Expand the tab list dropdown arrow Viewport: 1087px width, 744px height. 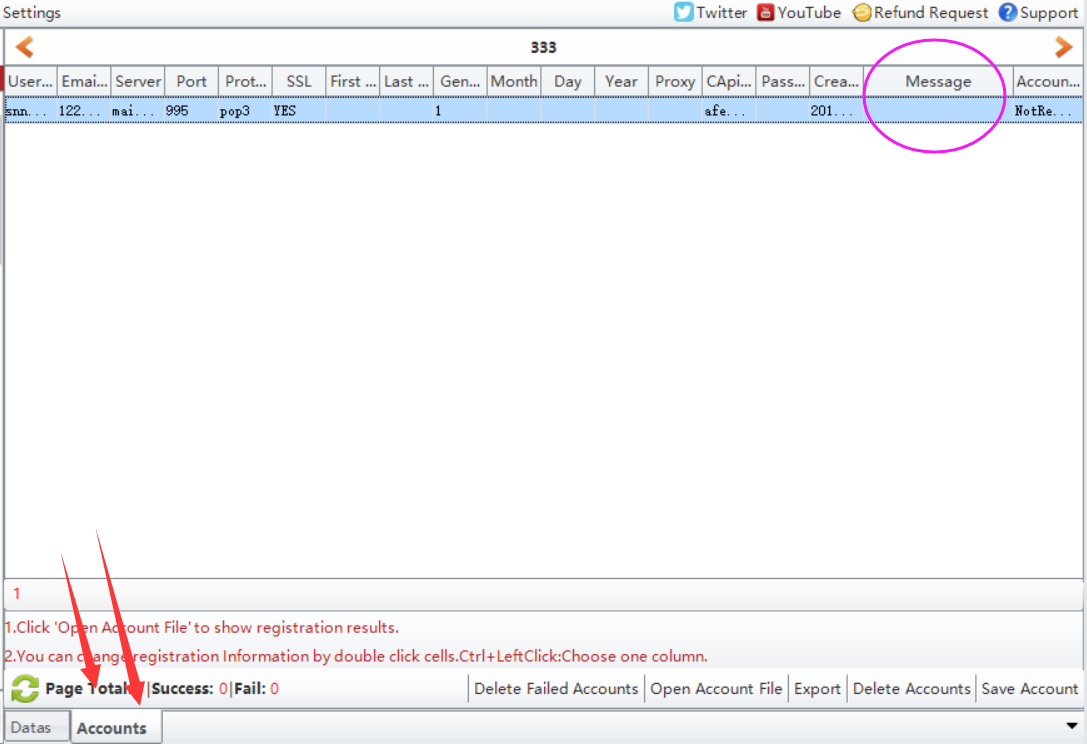(1073, 725)
